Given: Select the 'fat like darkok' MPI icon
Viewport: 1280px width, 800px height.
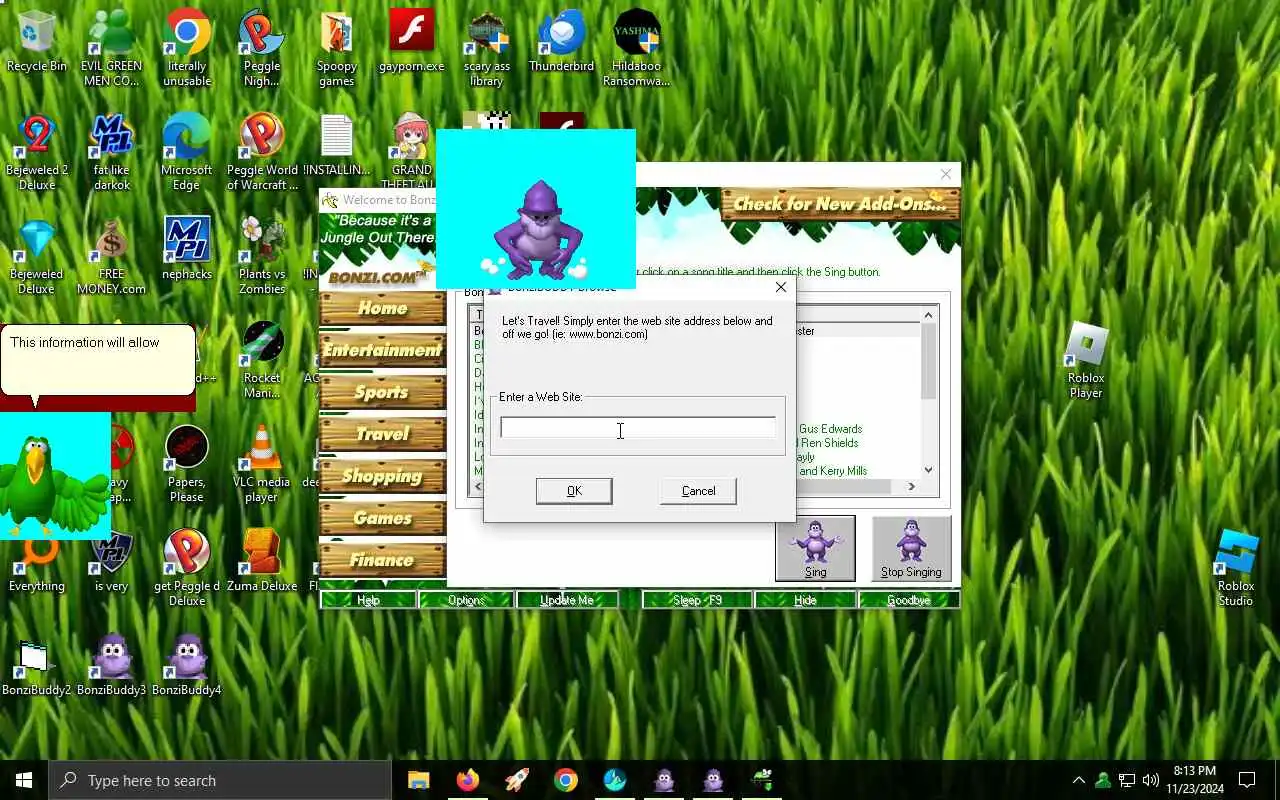Looking at the screenshot, I should pyautogui.click(x=112, y=152).
